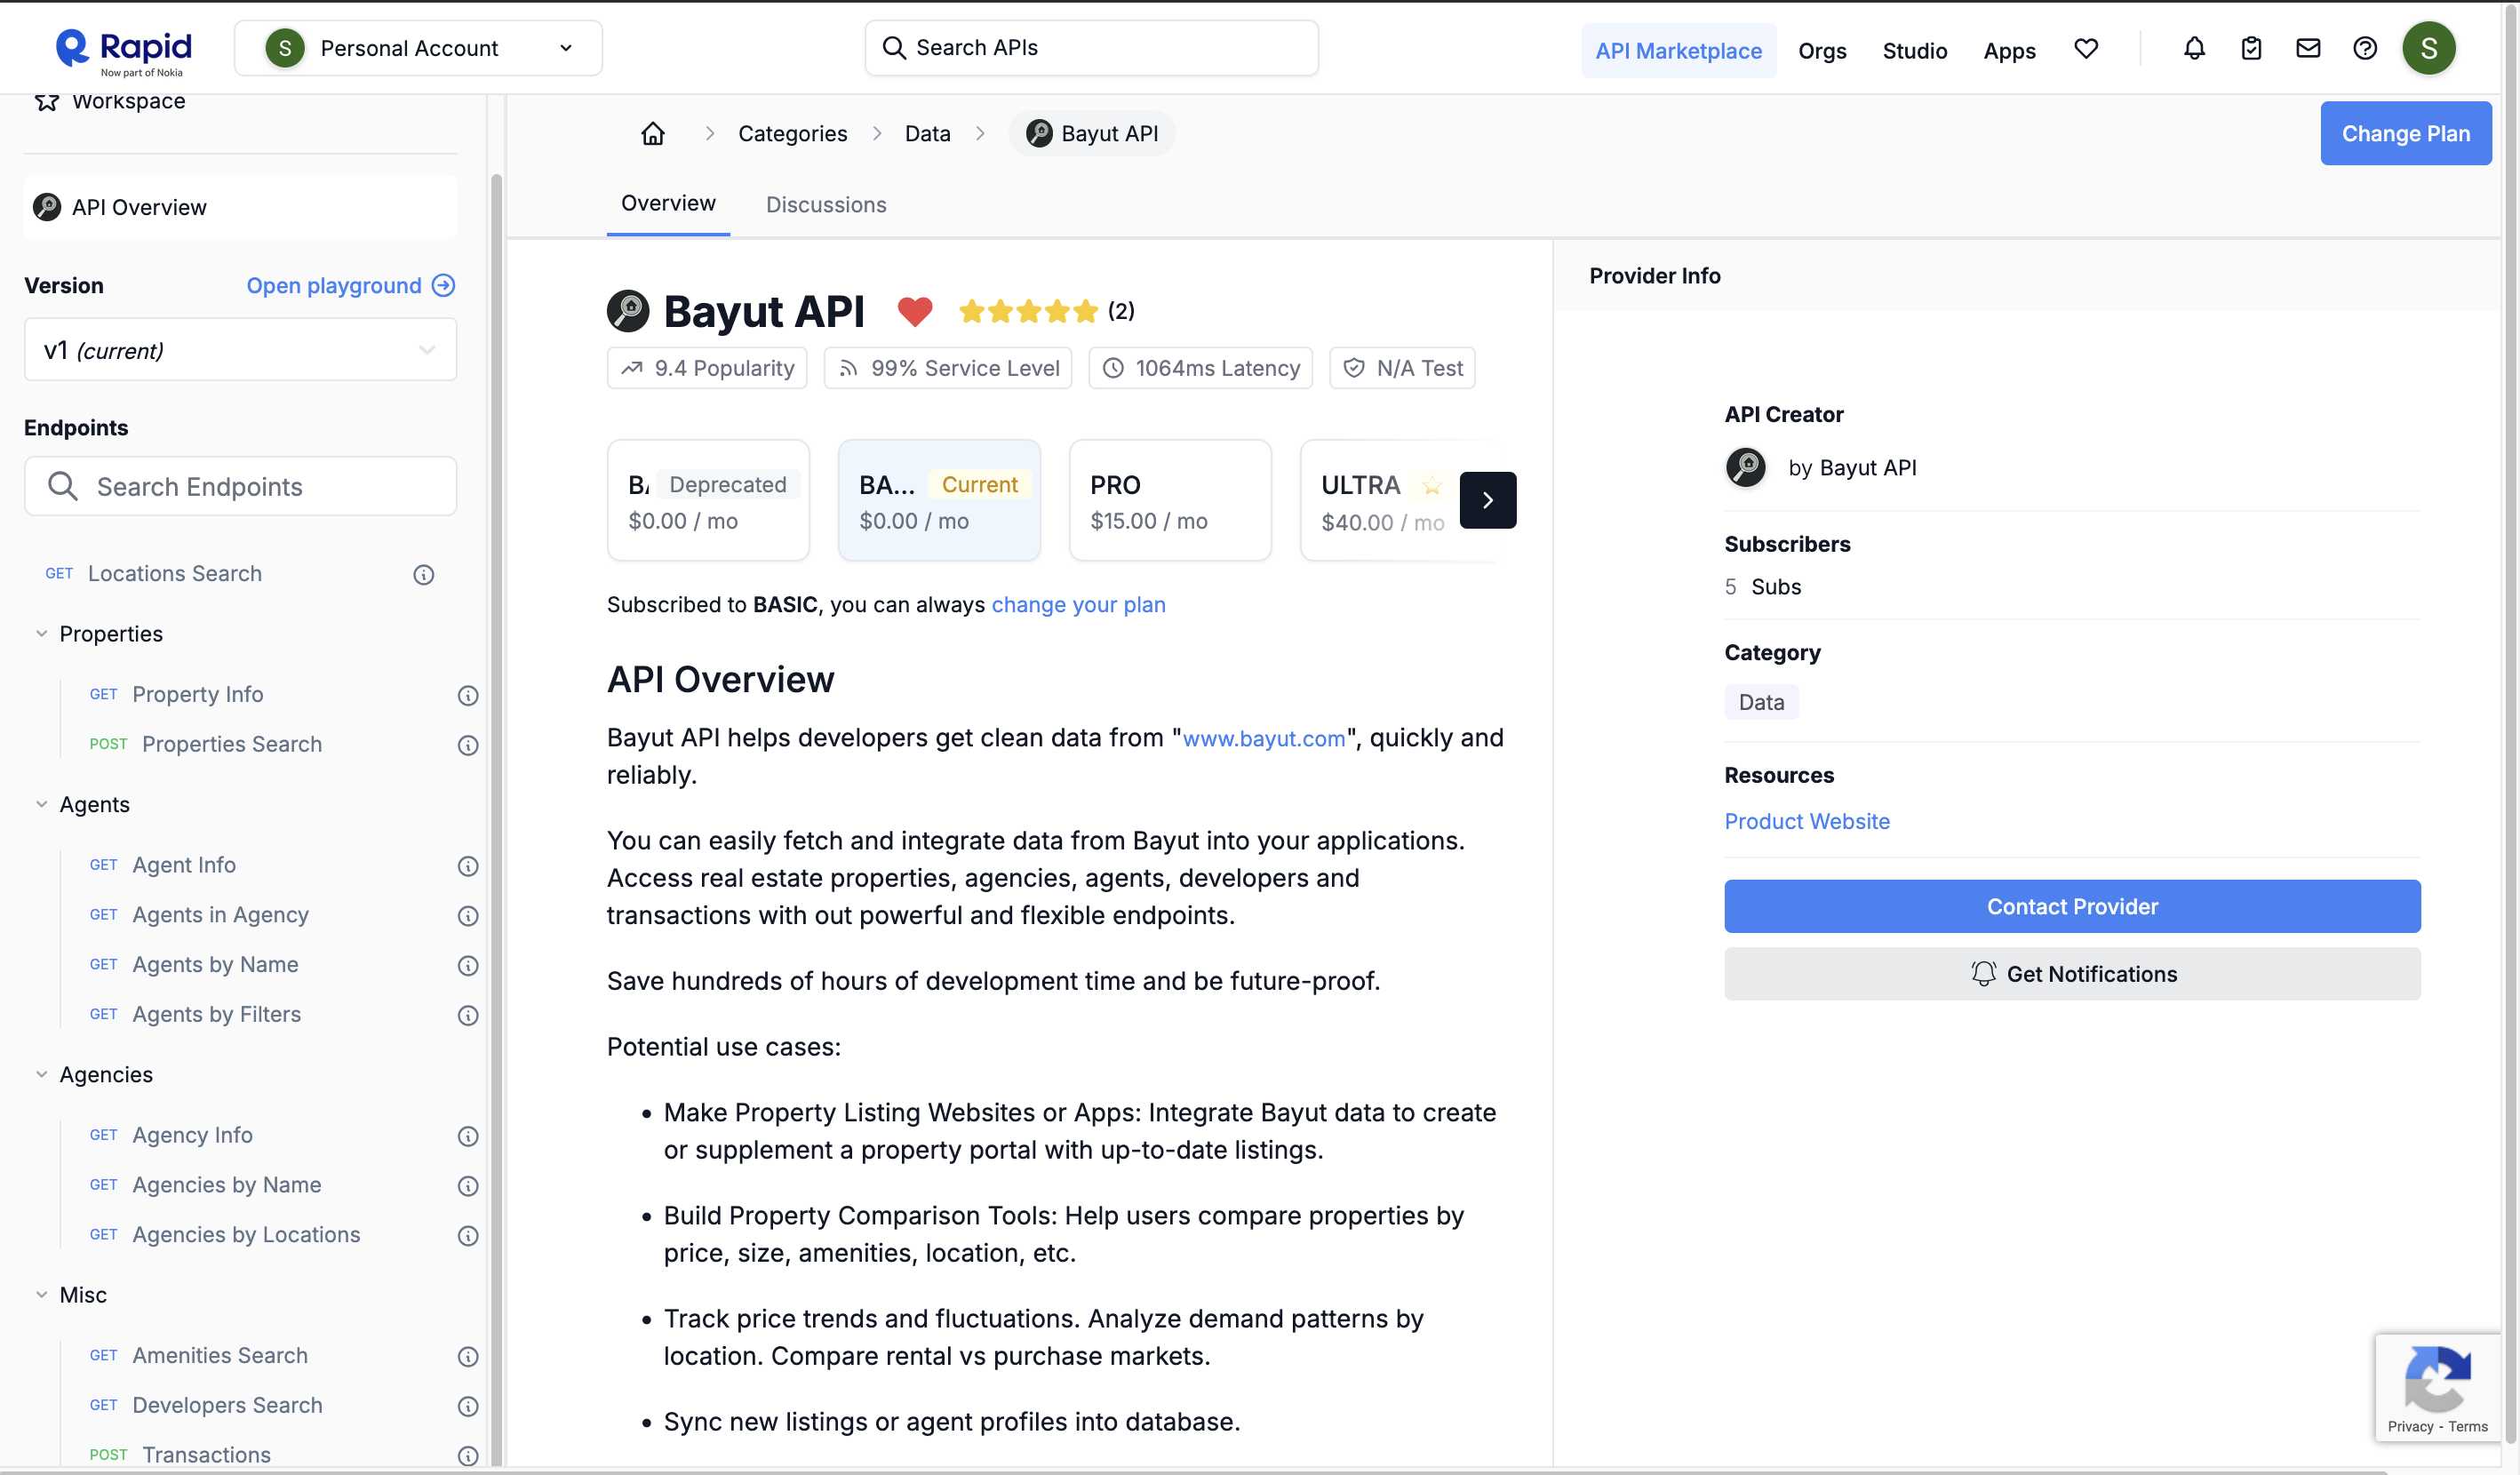Click the Rapid logo
The image size is (2520, 1475).
click(122, 48)
